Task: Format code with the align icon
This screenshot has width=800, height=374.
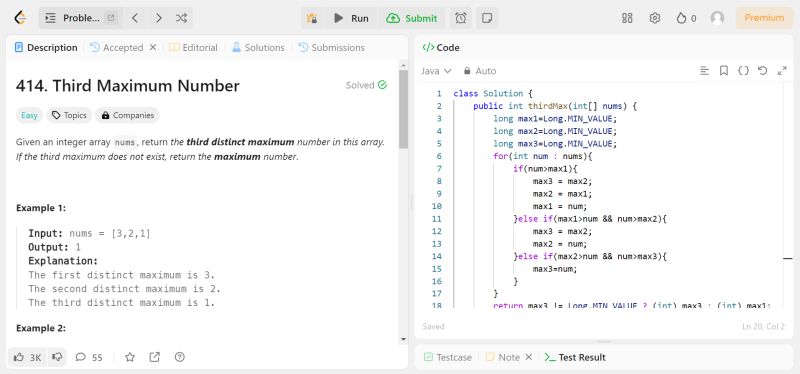Action: click(x=705, y=71)
